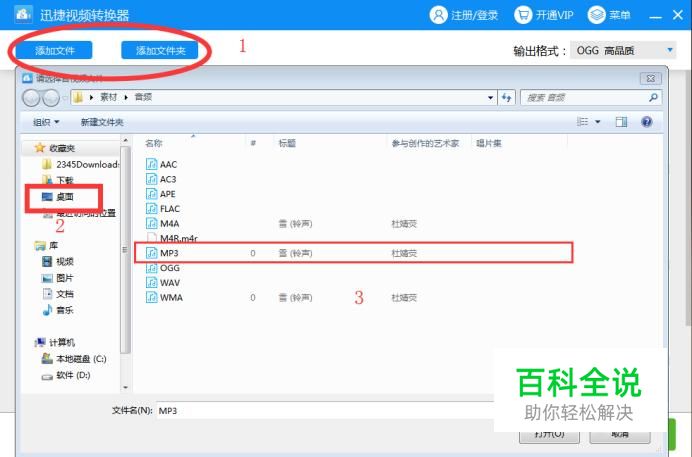Viewport: 692px width, 457px height.
Task: Click the 音频 breadcrumb in the path
Action: click(x=143, y=97)
